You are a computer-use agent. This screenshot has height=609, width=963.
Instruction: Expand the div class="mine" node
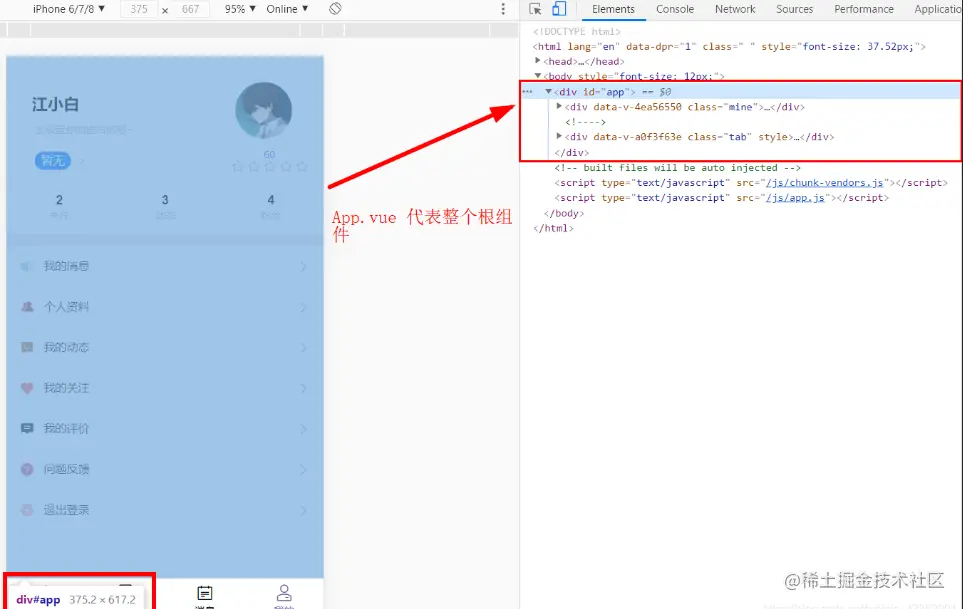(559, 106)
